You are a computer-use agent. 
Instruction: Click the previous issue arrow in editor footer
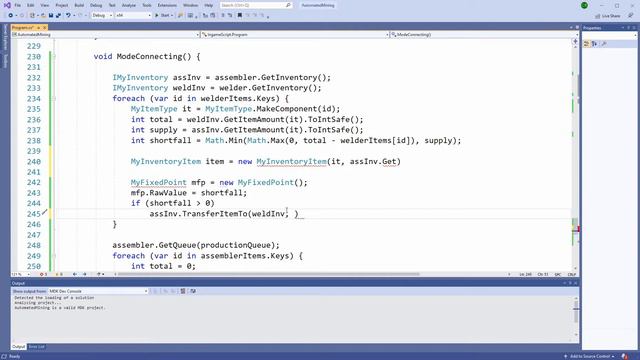[75, 274]
